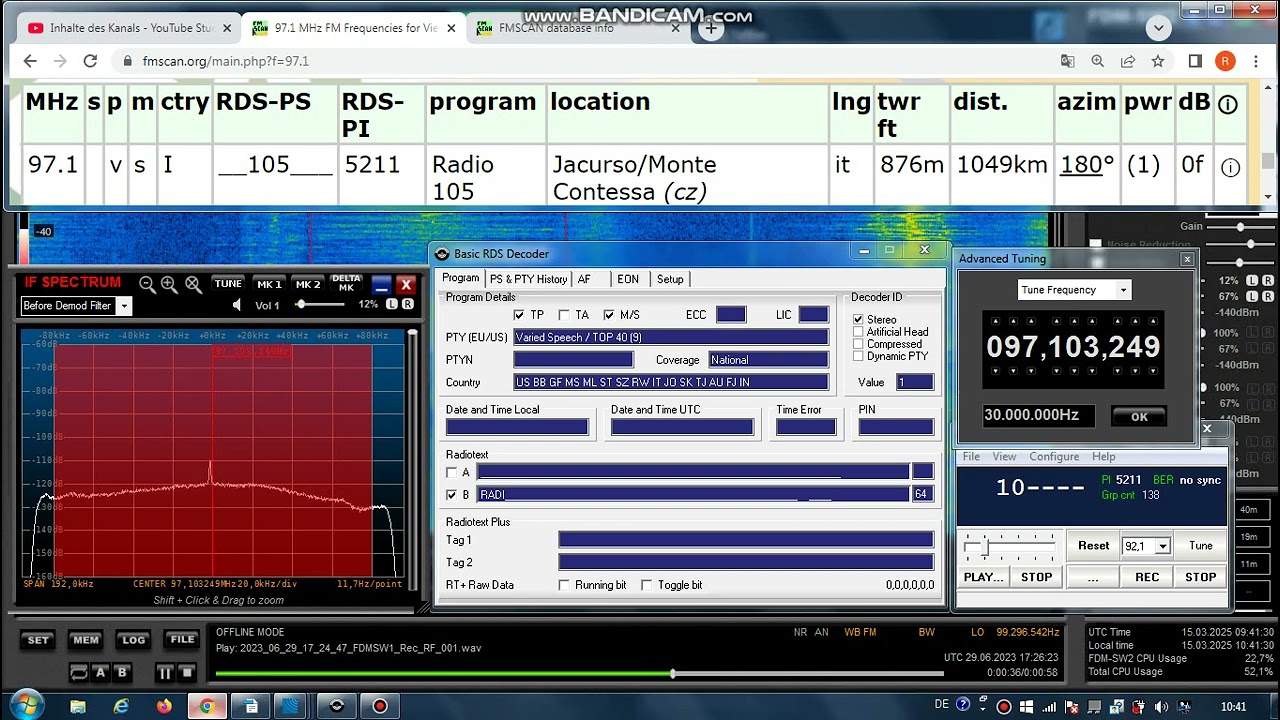Image resolution: width=1280 pixels, height=720 pixels.
Task: Stop the recording playback square button
Action: [x=188, y=673]
